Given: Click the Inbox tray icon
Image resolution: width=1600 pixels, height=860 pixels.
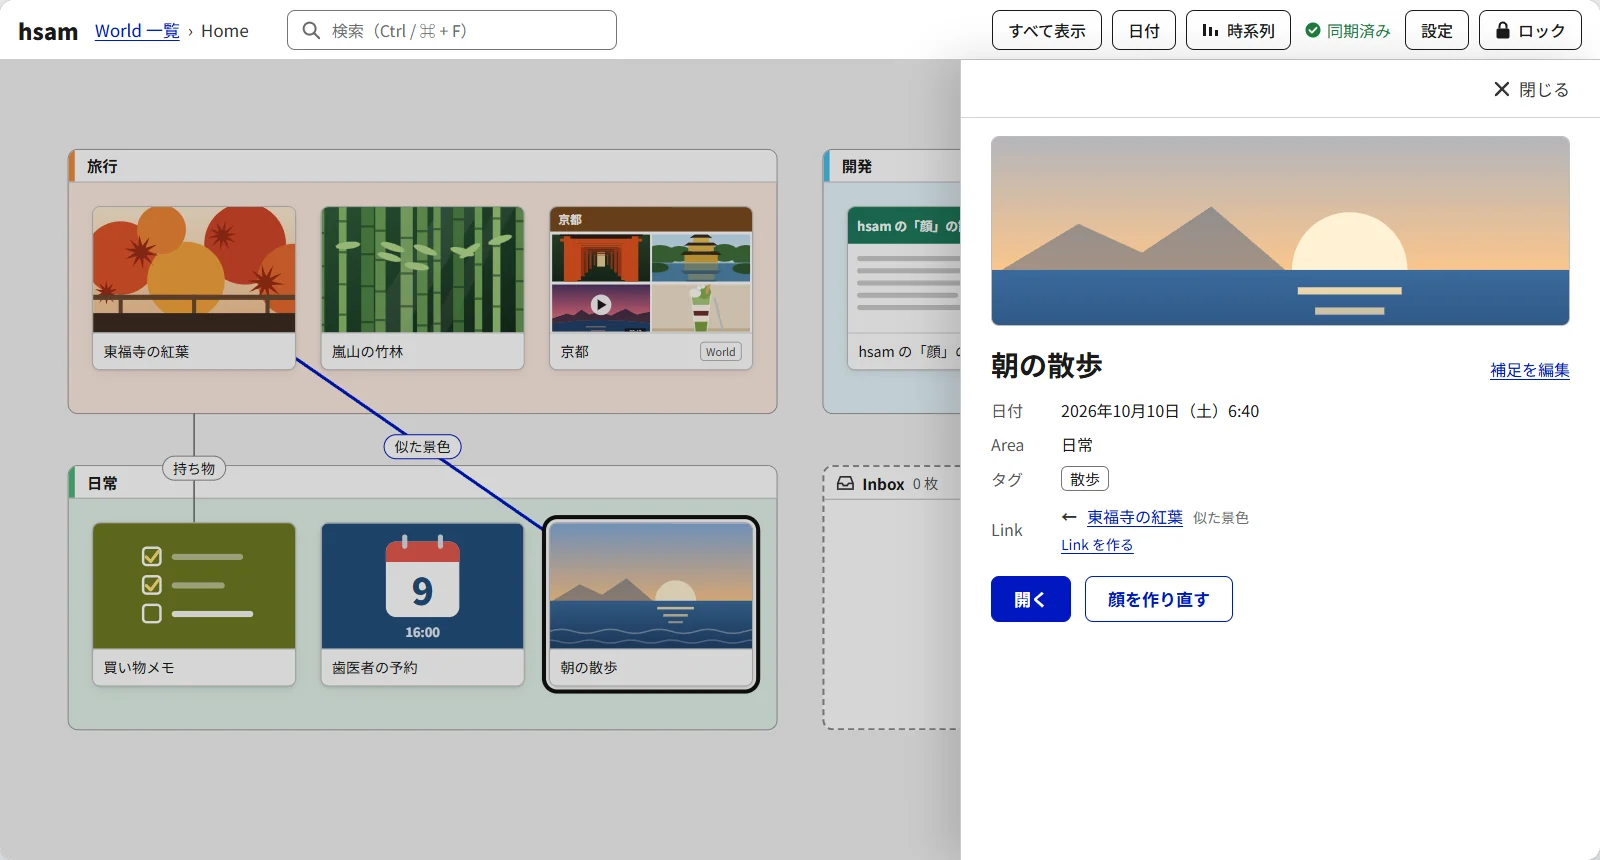Looking at the screenshot, I should (845, 483).
